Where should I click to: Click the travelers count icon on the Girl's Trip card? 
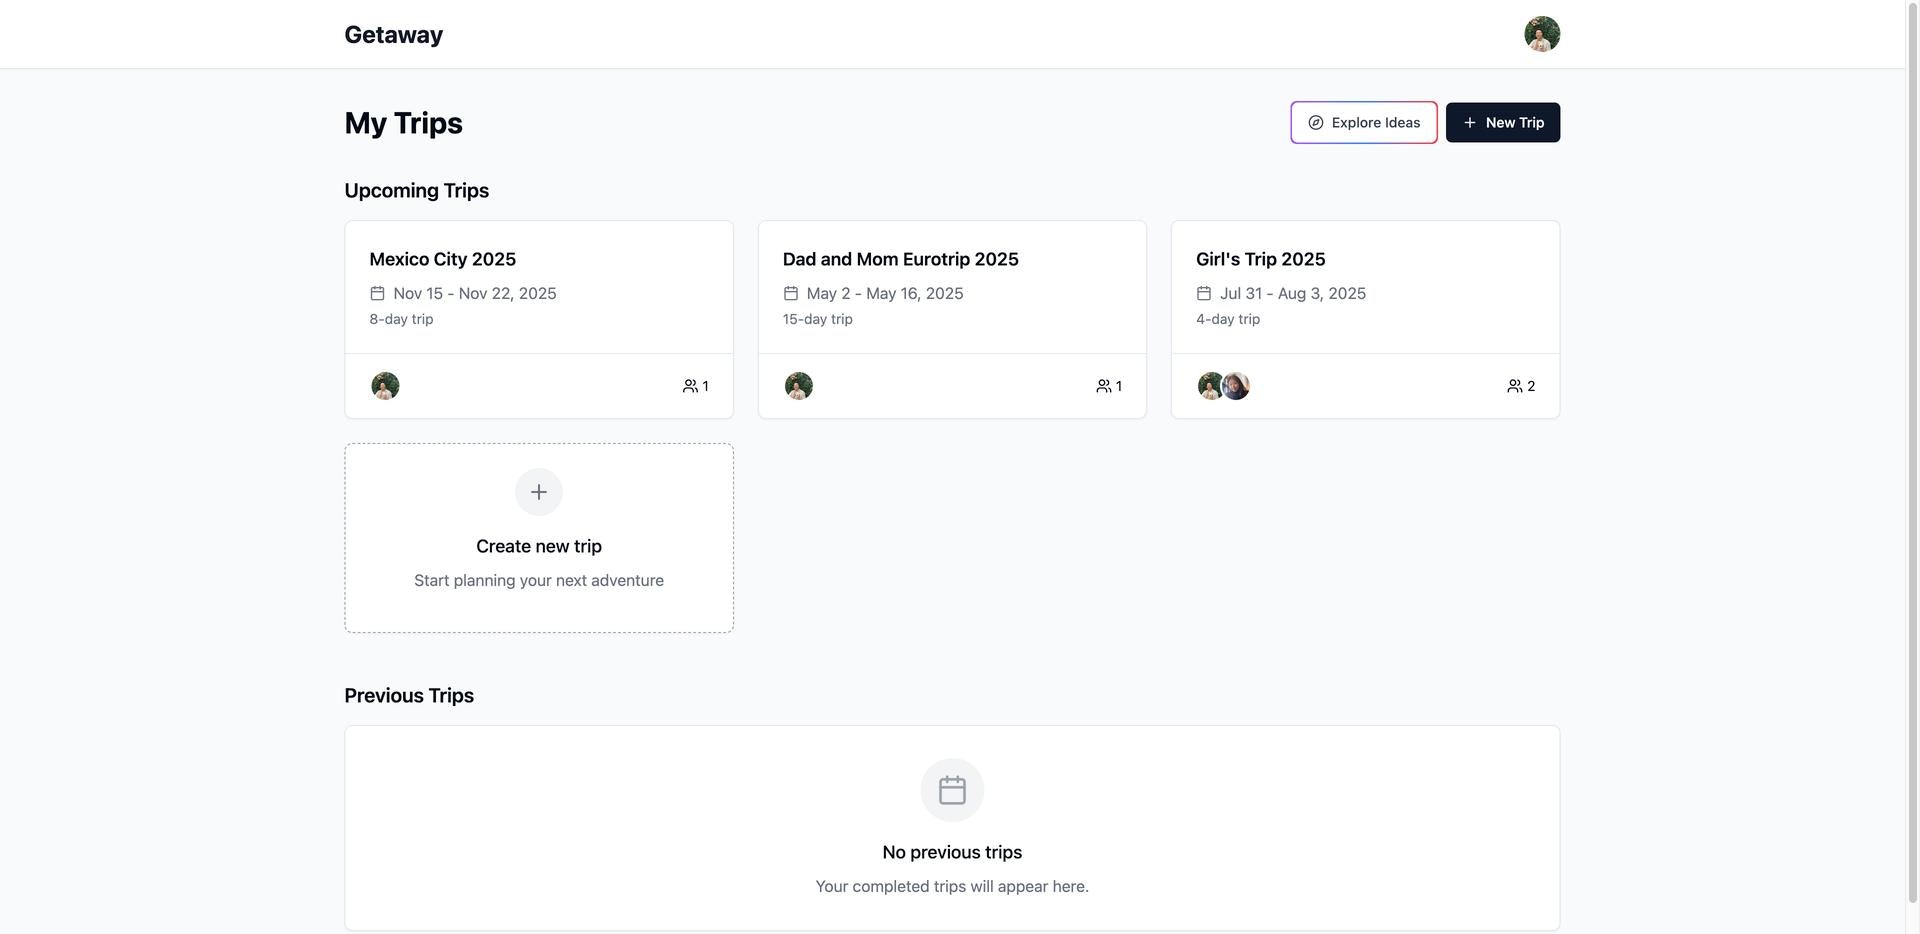[x=1514, y=386]
